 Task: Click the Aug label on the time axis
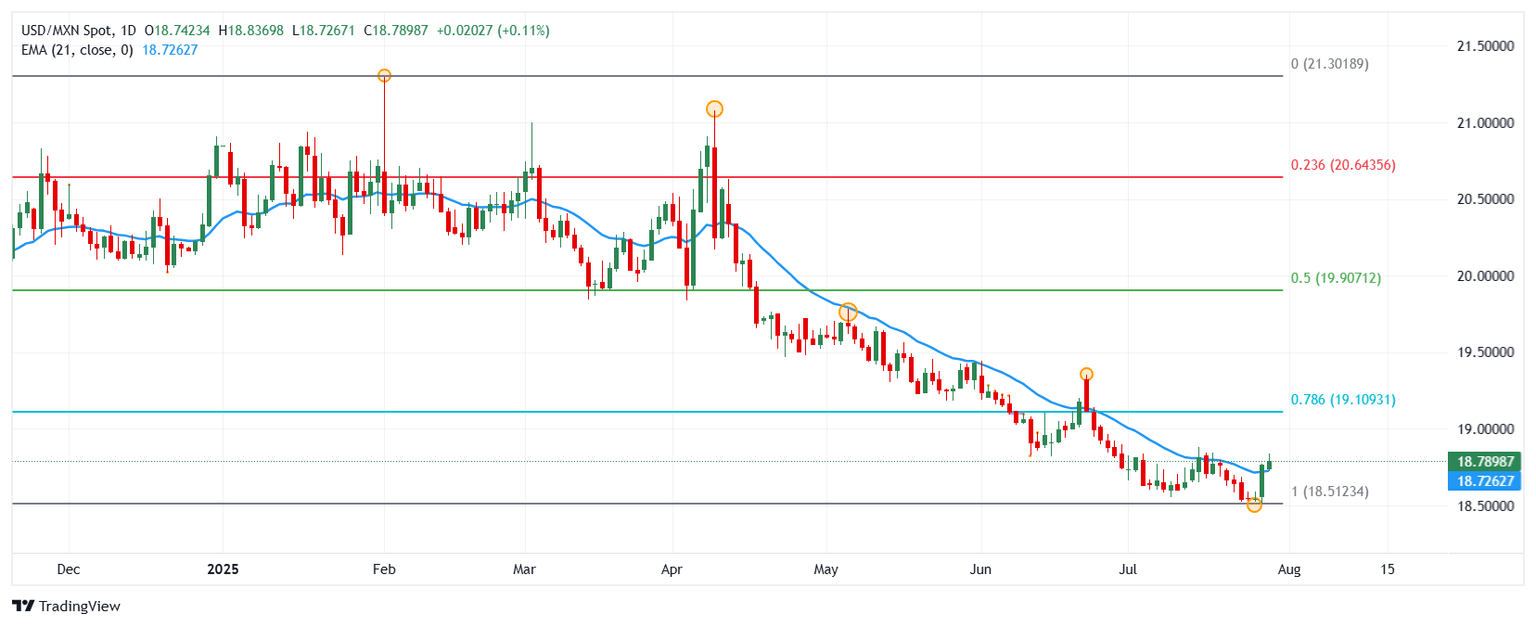(1289, 569)
